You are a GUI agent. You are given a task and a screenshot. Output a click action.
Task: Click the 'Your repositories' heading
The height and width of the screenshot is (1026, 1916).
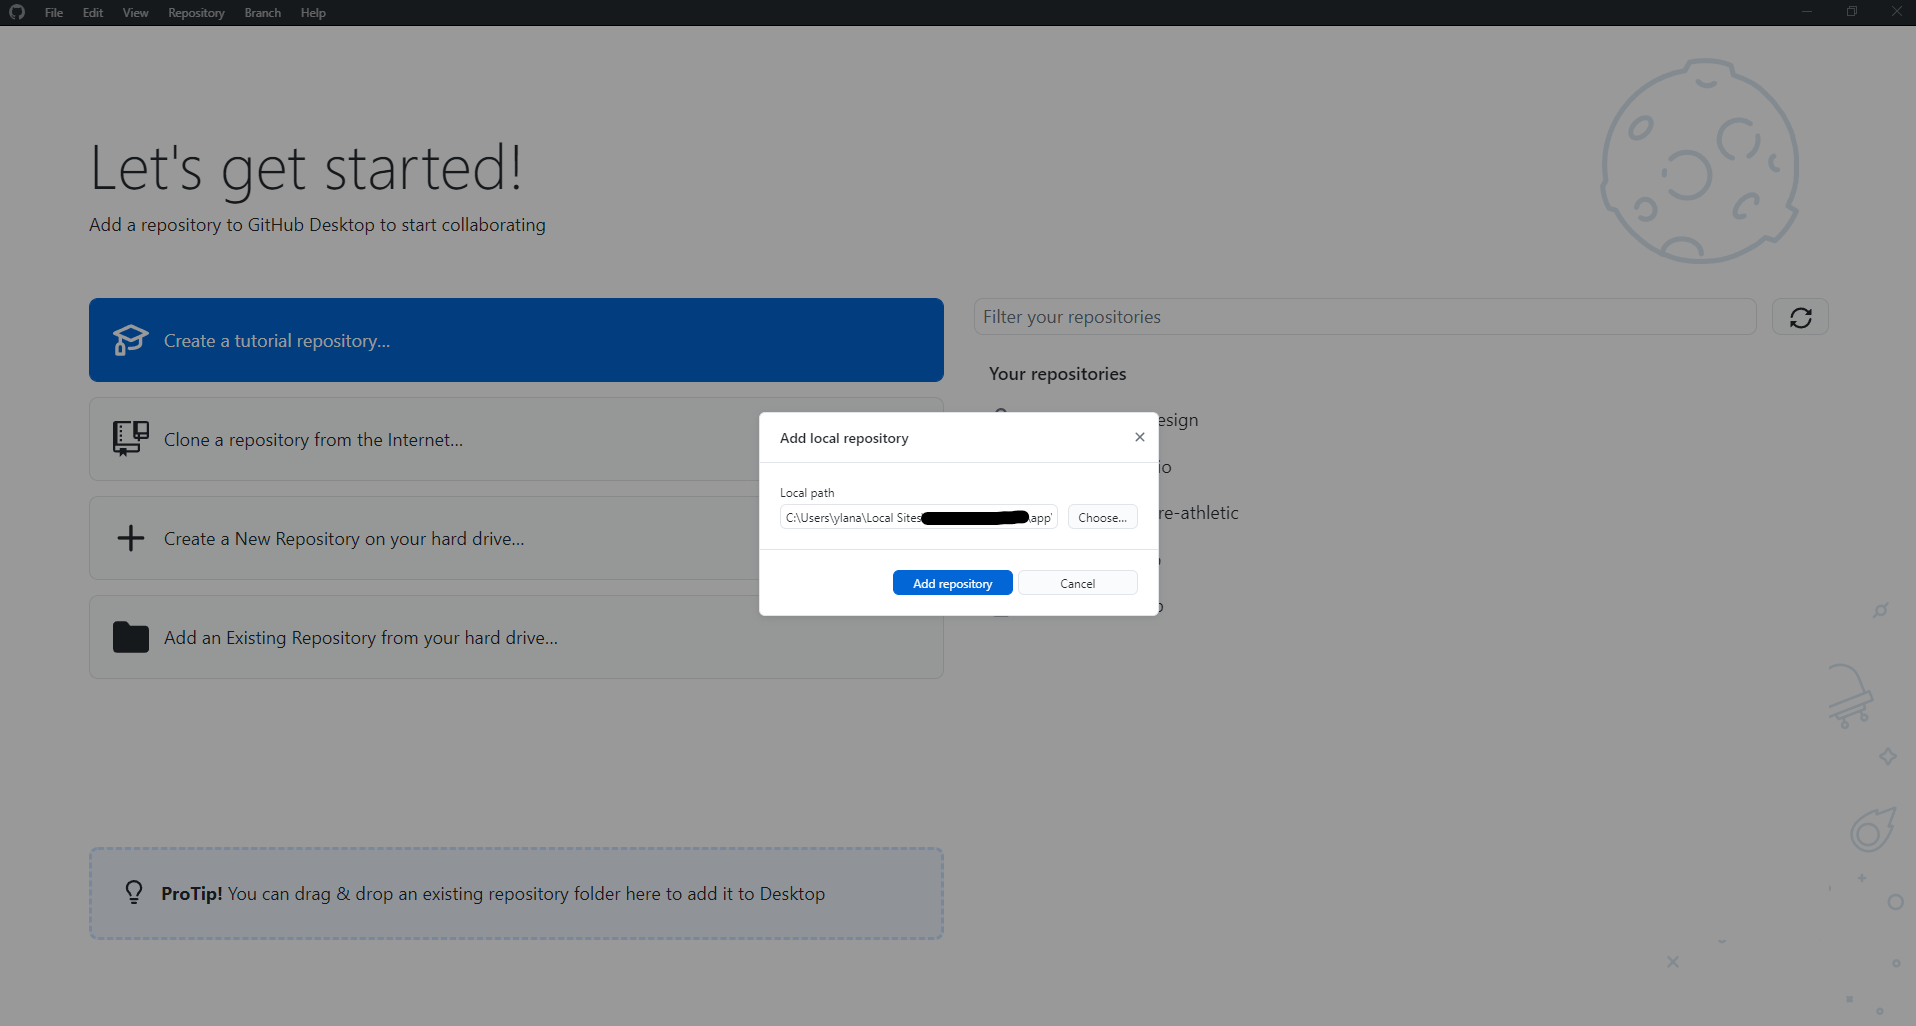pyautogui.click(x=1057, y=374)
